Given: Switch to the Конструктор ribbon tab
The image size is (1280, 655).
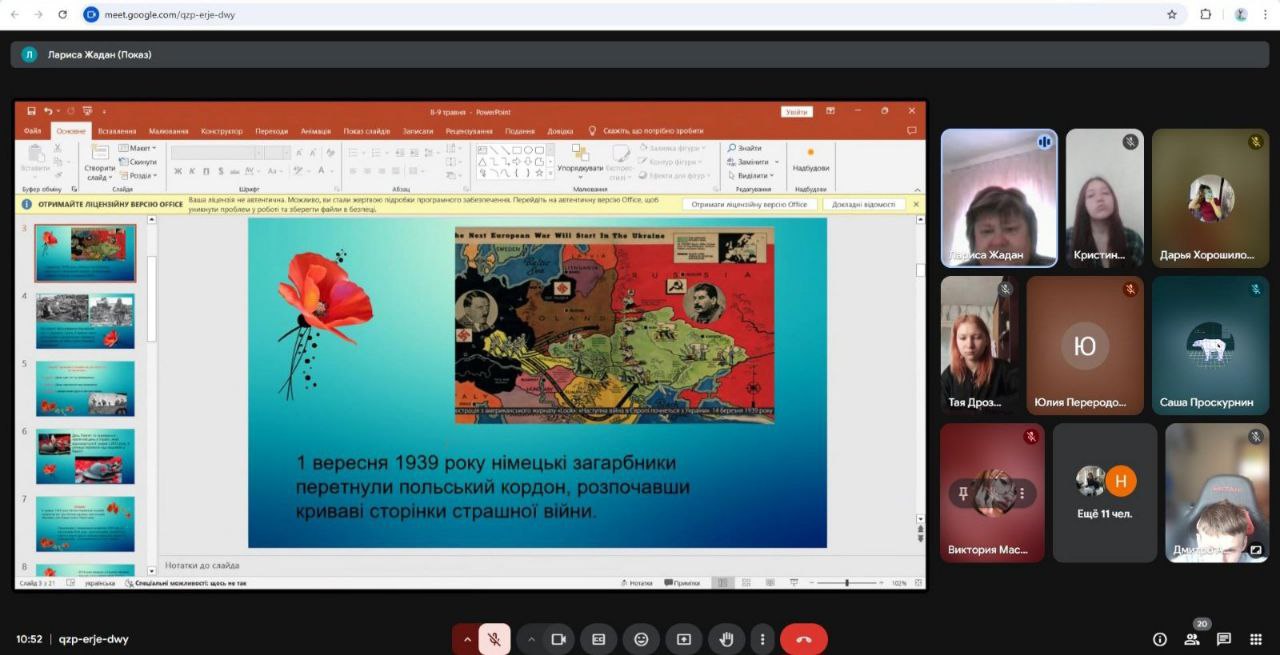Looking at the screenshot, I should [221, 131].
